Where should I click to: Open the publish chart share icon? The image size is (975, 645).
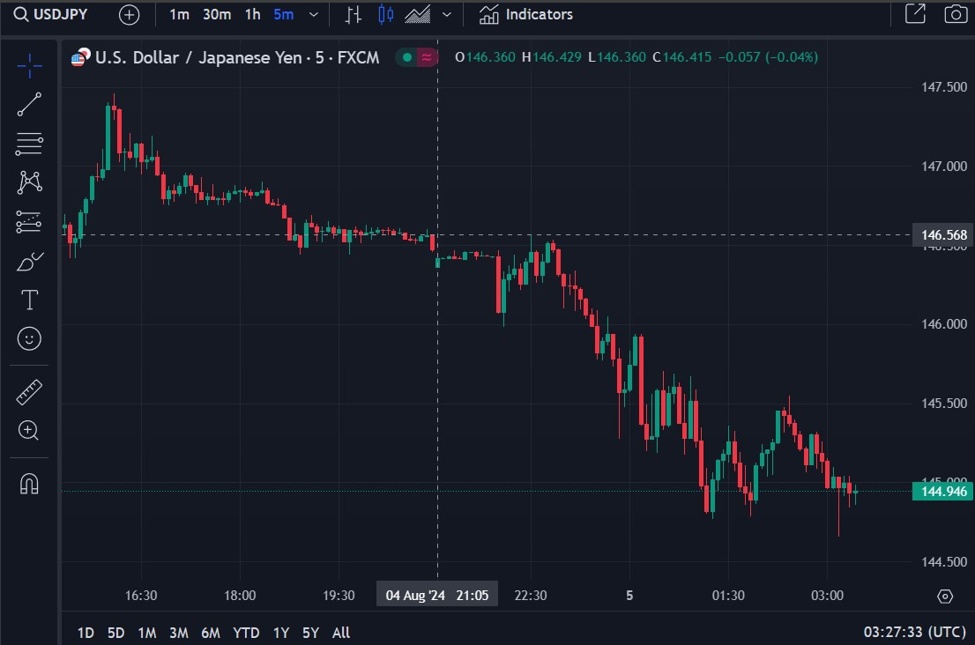click(917, 14)
